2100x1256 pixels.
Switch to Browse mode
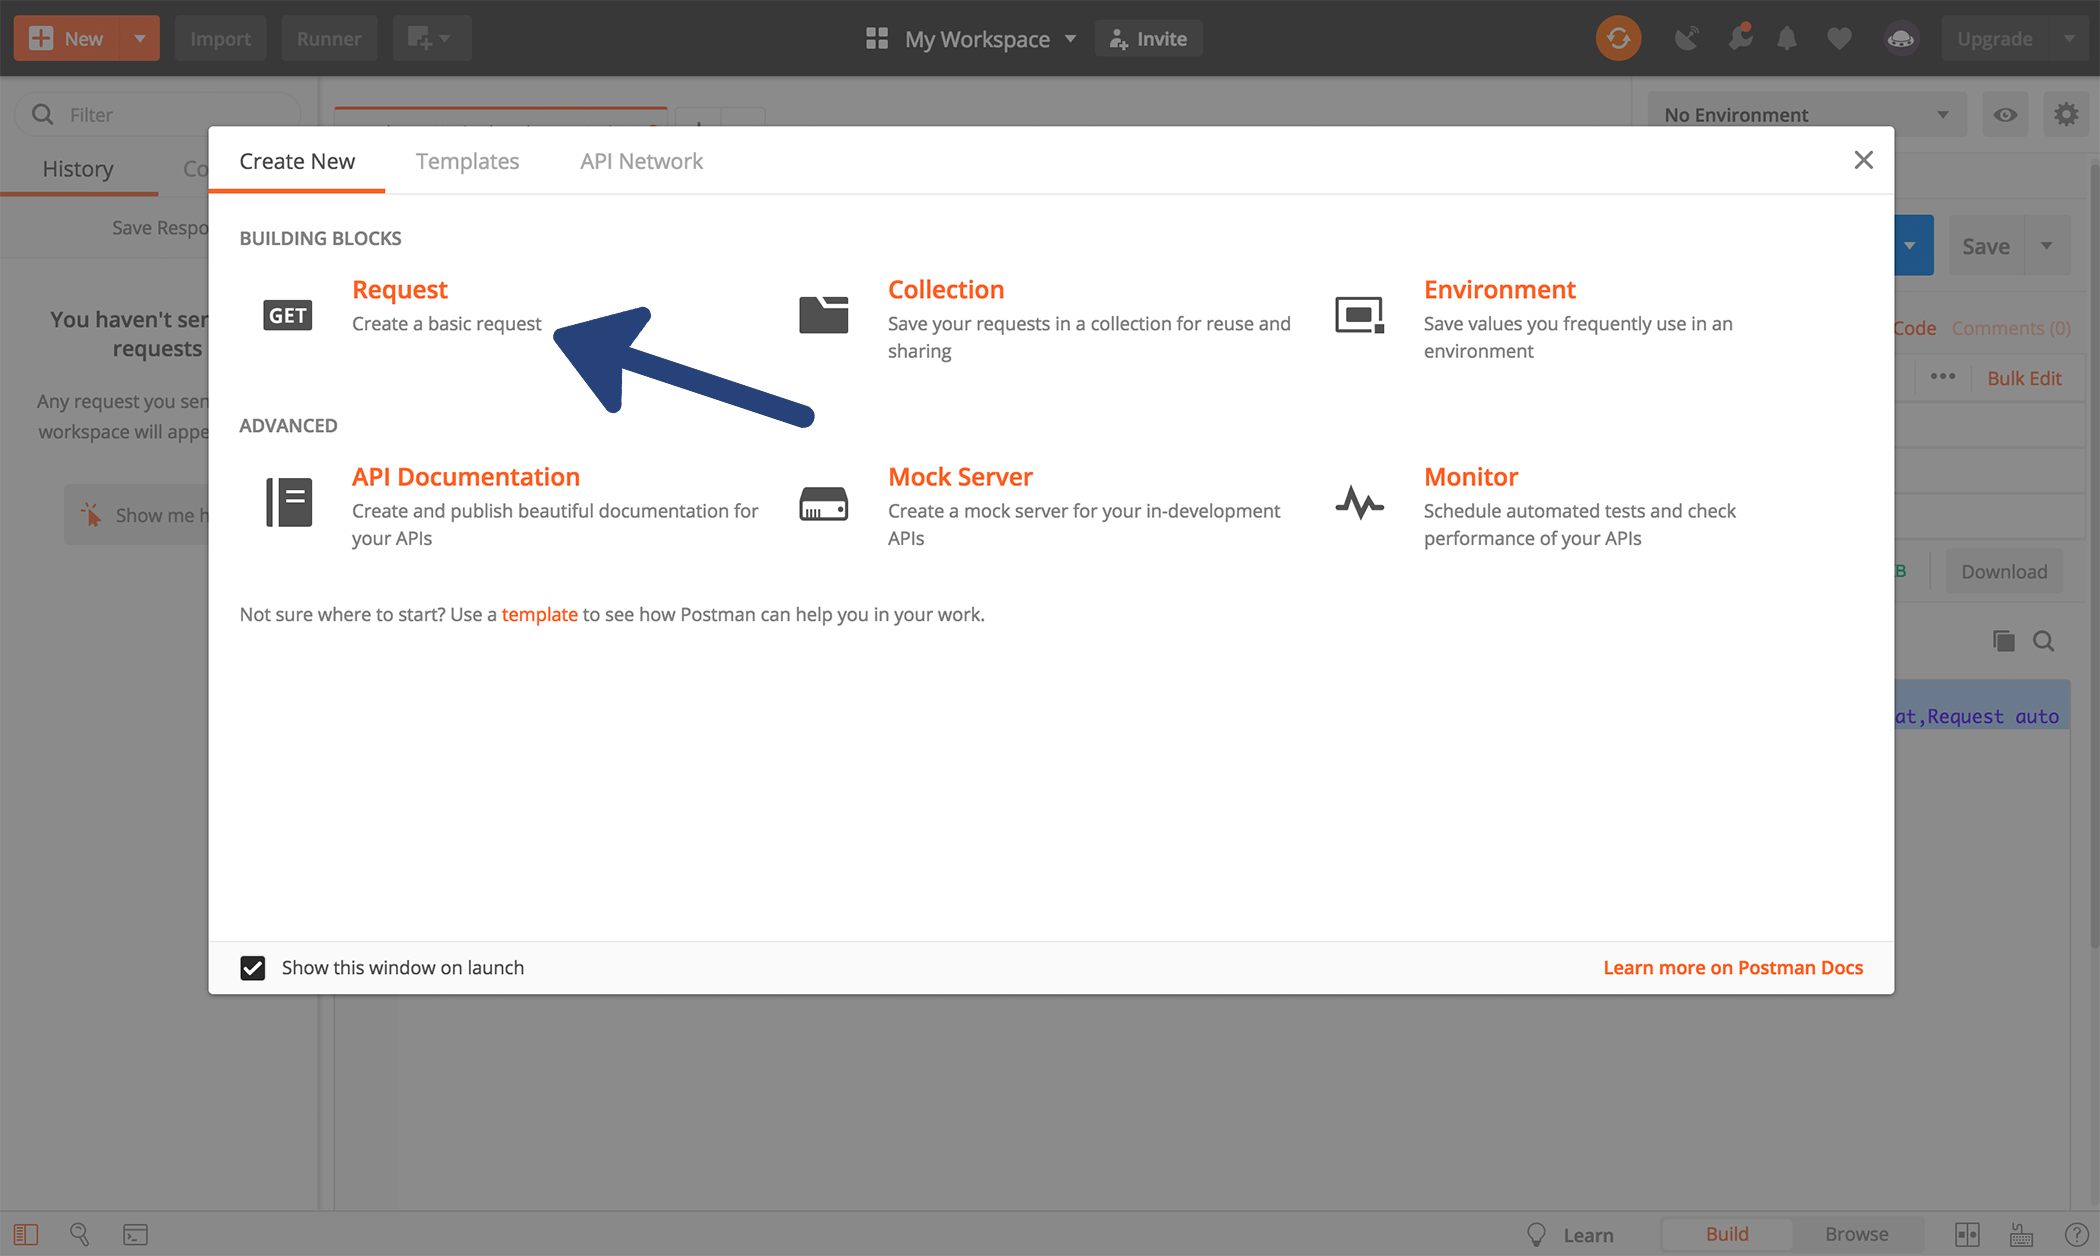click(x=1857, y=1234)
